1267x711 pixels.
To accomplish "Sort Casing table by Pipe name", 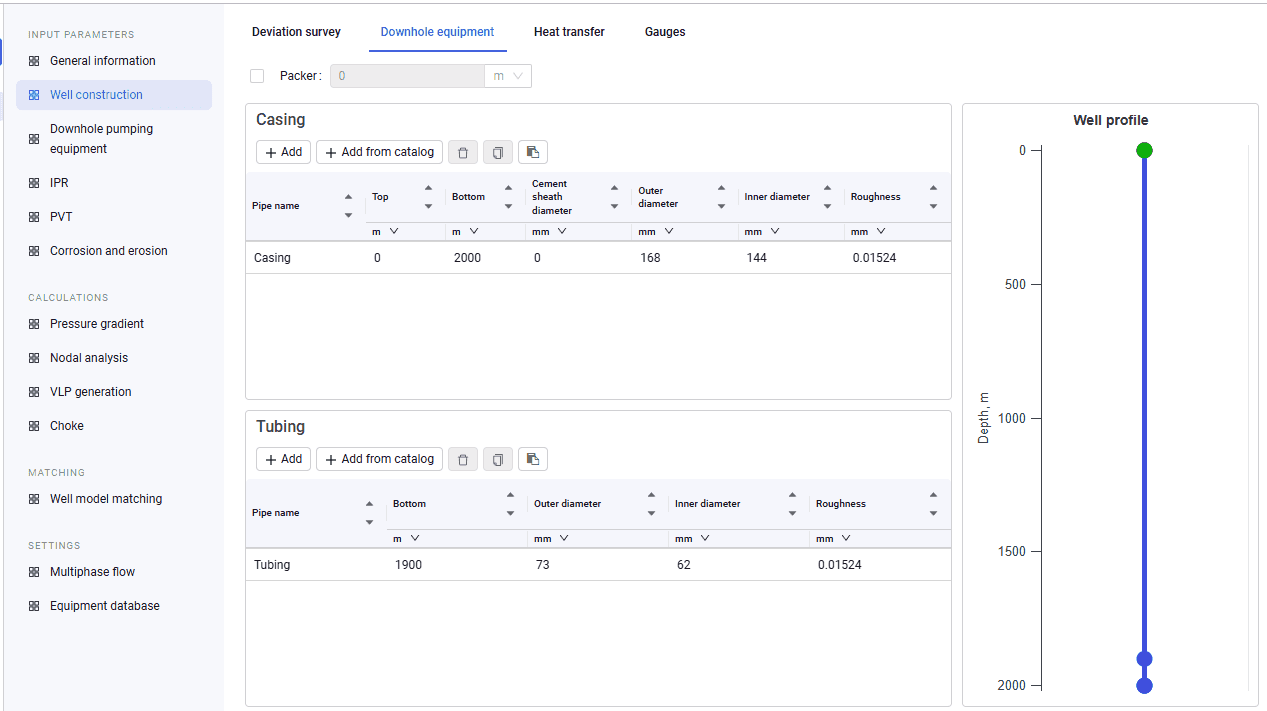I will (x=348, y=206).
